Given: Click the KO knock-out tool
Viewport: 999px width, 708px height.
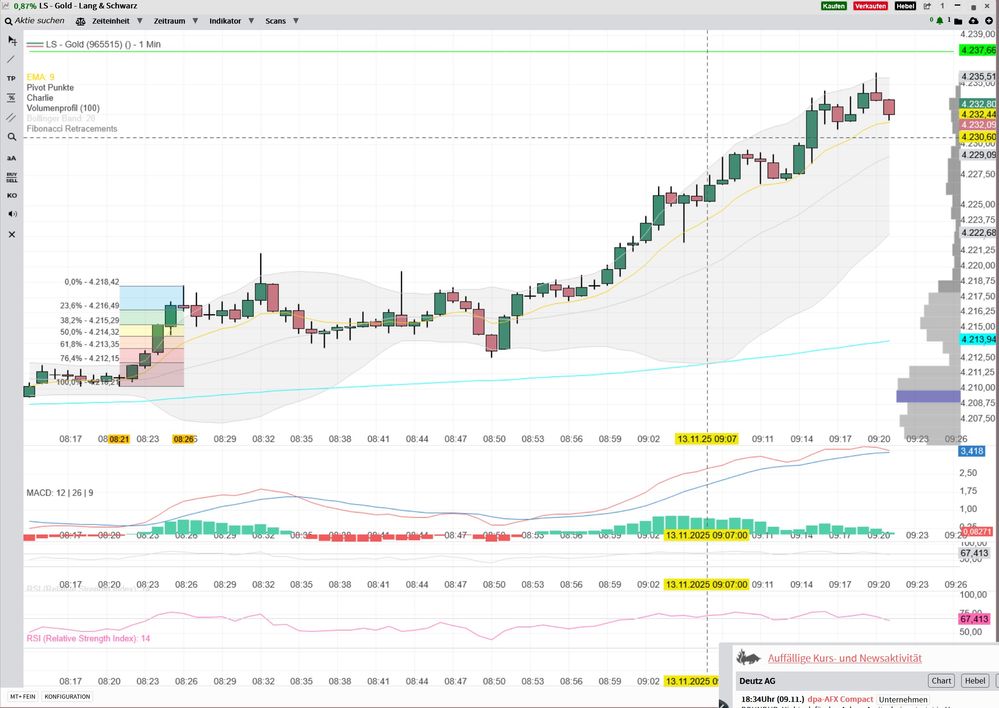Looking at the screenshot, I should [11, 195].
